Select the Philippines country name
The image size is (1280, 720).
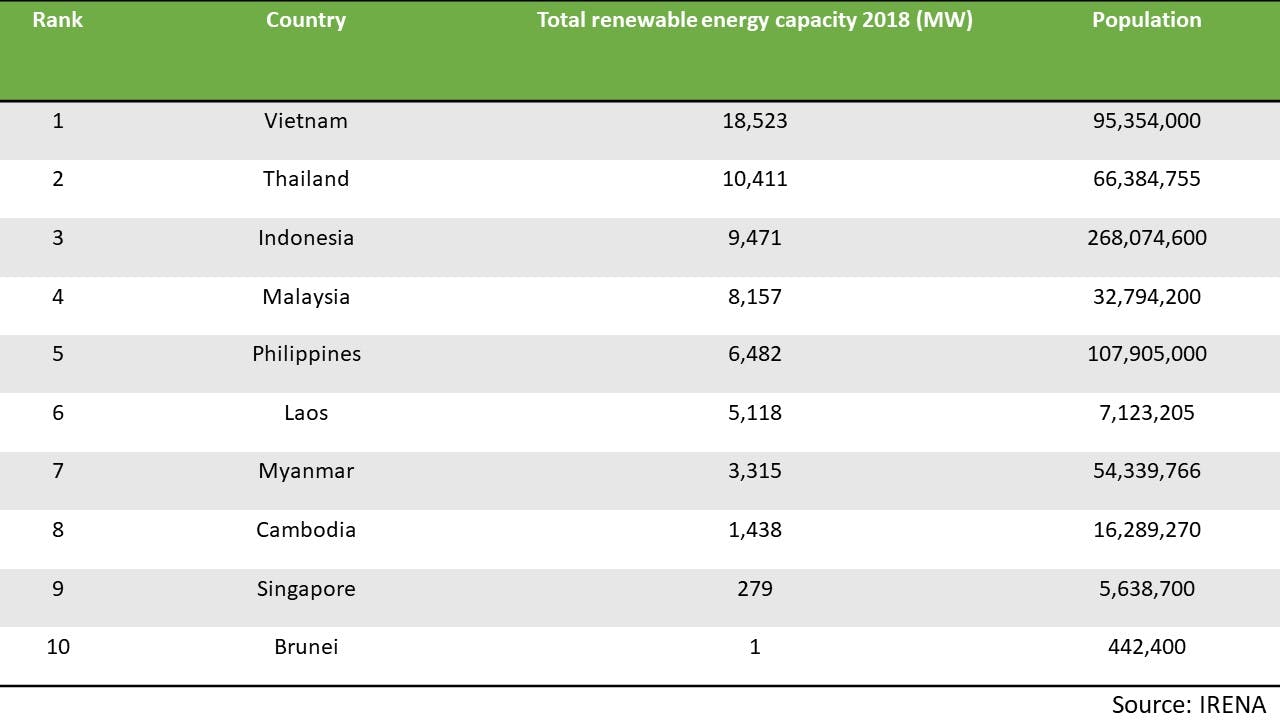pyautogui.click(x=306, y=354)
